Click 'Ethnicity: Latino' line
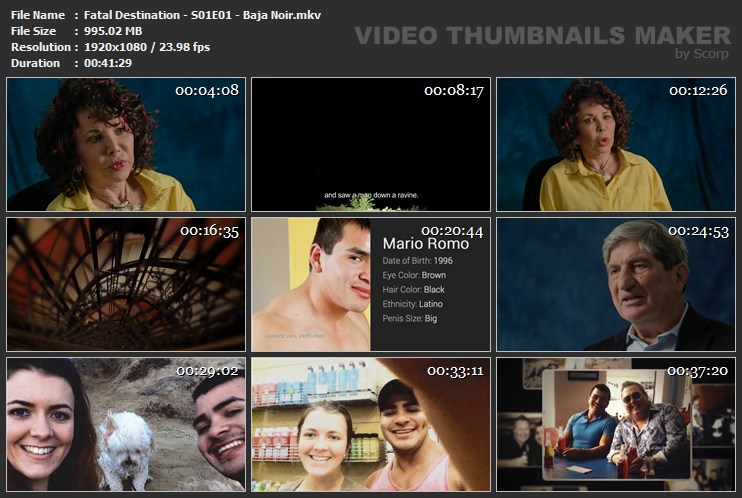This screenshot has width=742, height=498. click(x=413, y=304)
